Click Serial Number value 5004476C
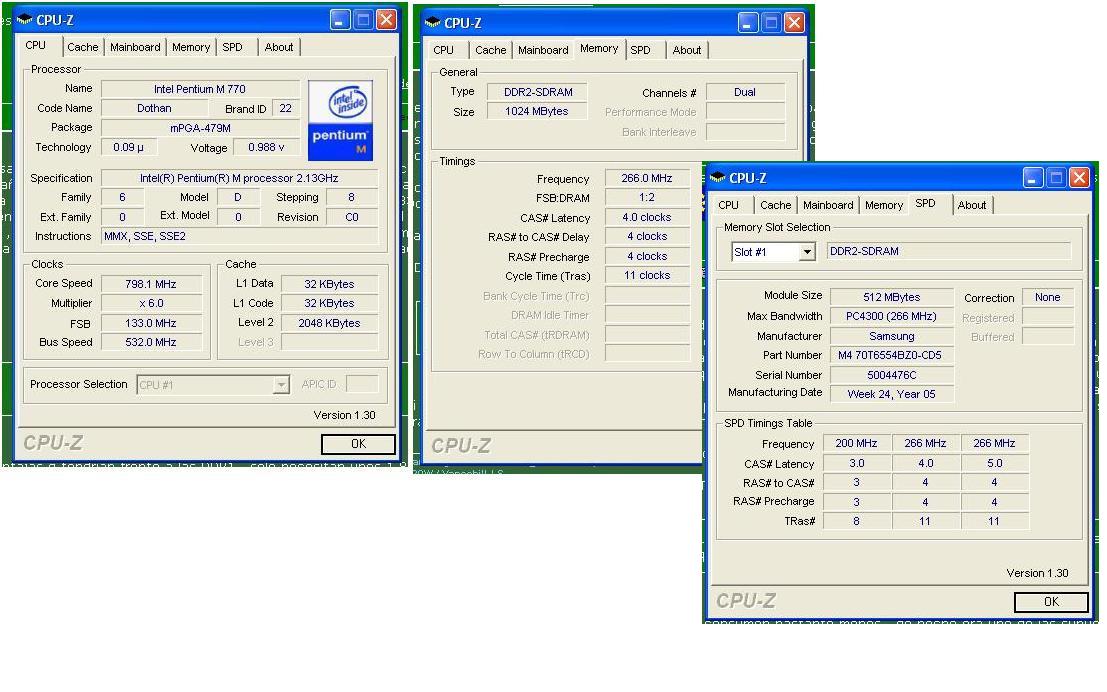Viewport: 1107px width, 692px height. coord(892,375)
